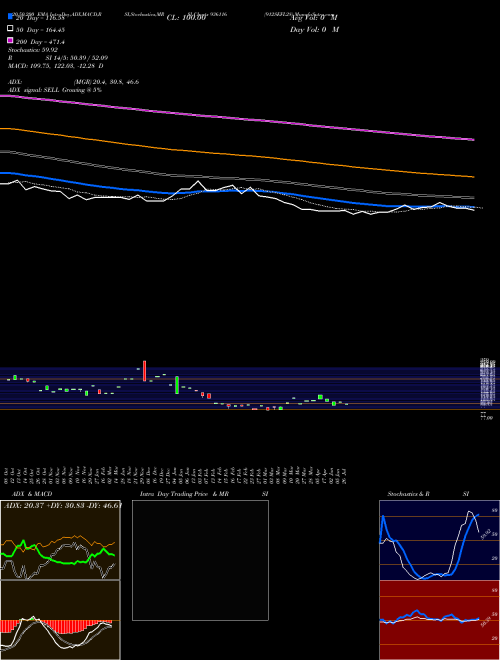Click the 'Avg Vol: 0 M' label
Screen dimensions: 500x660
(314, 18)
